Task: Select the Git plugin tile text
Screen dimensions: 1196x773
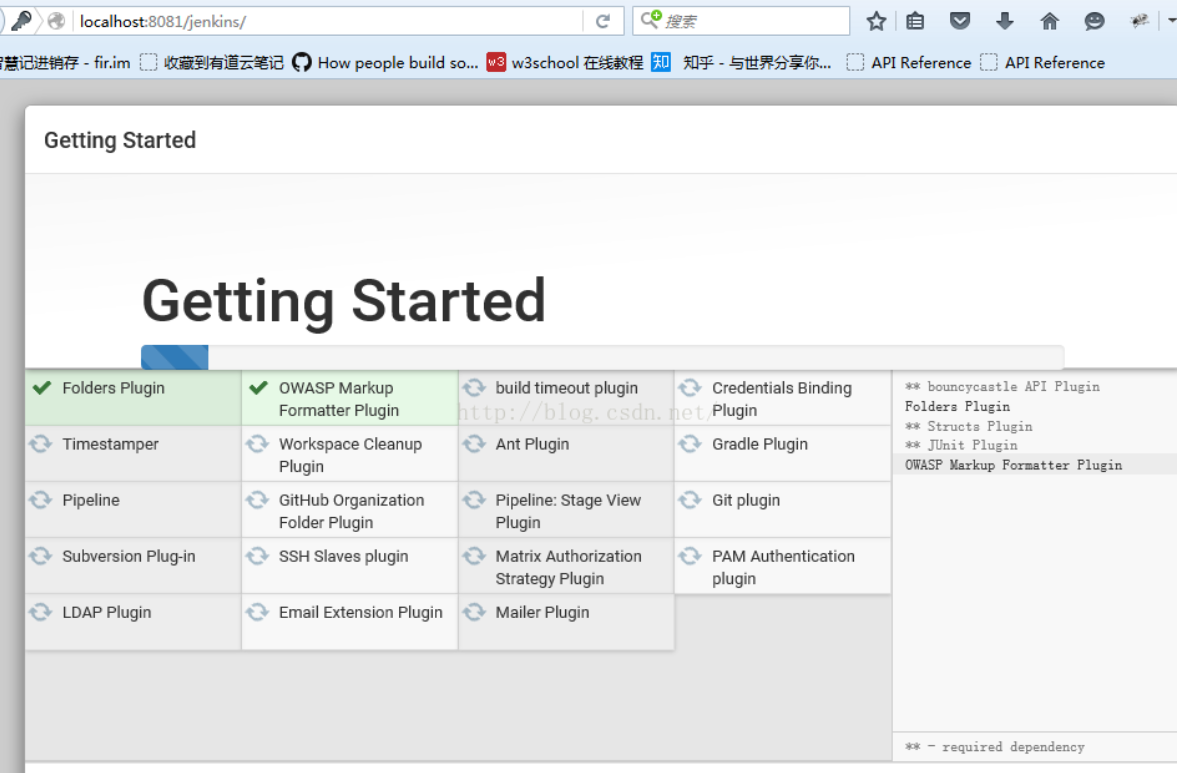Action: tap(746, 501)
